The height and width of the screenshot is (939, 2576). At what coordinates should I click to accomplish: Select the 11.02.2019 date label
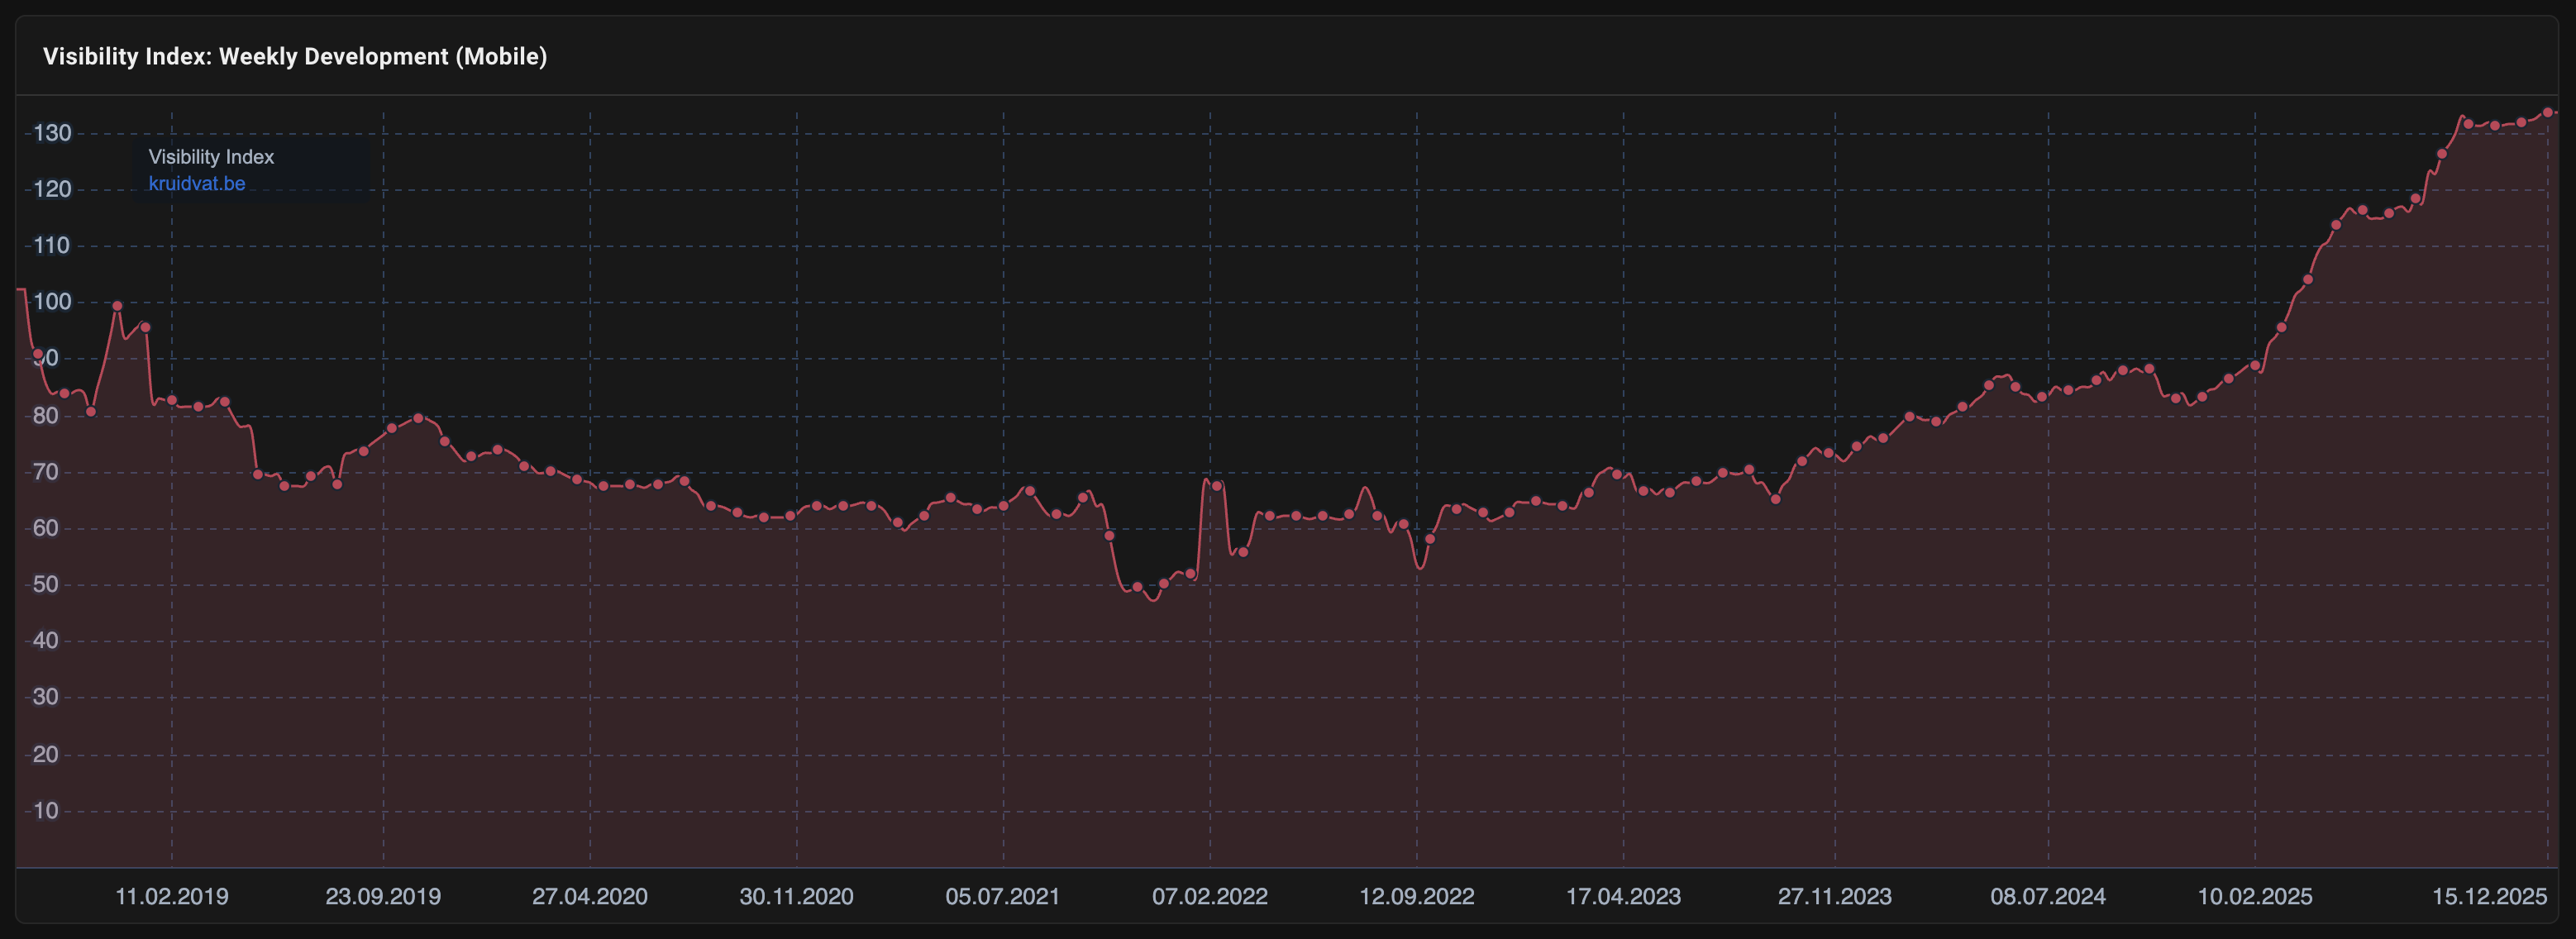point(171,896)
